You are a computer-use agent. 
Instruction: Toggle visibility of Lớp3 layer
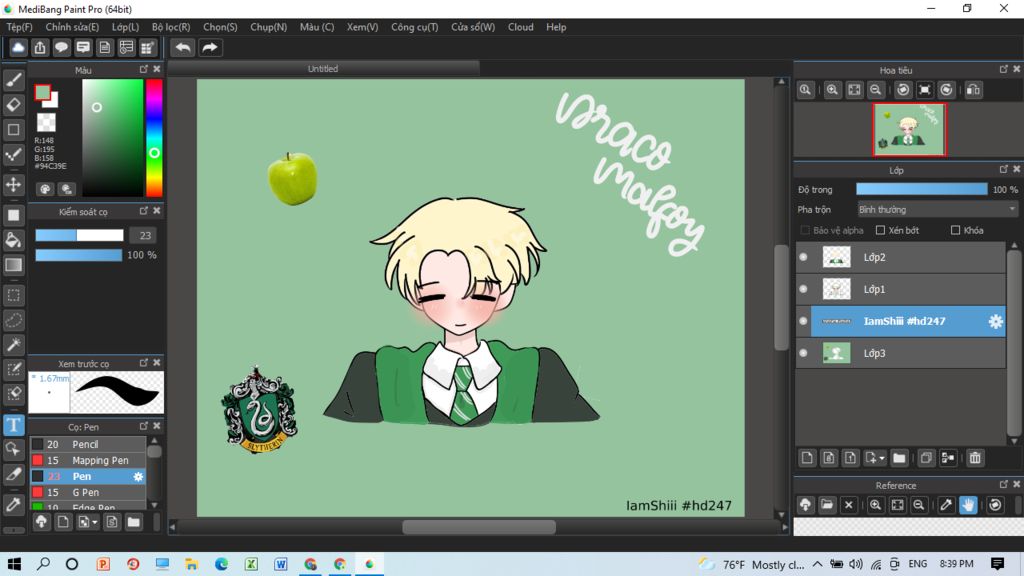tap(803, 353)
